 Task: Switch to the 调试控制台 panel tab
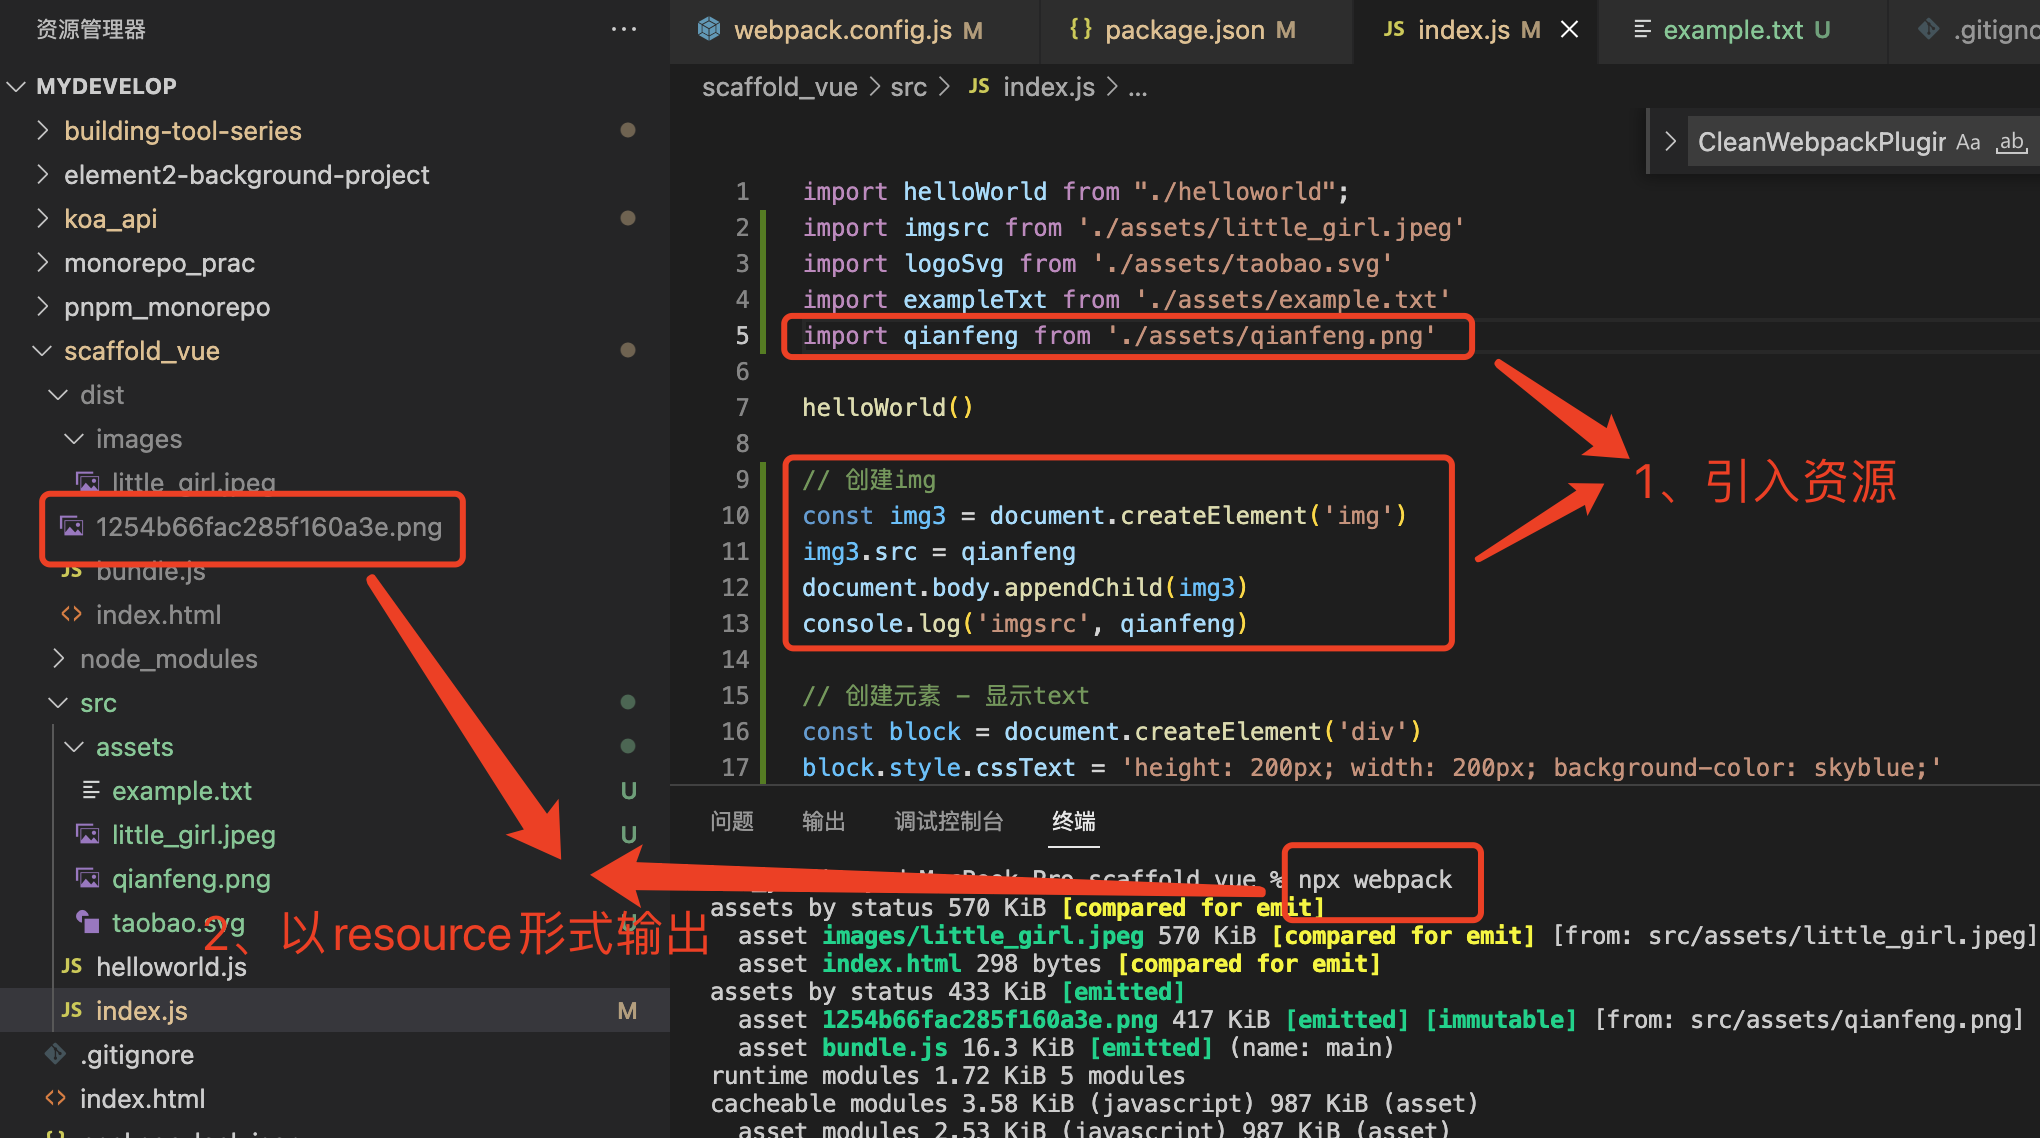[x=948, y=821]
